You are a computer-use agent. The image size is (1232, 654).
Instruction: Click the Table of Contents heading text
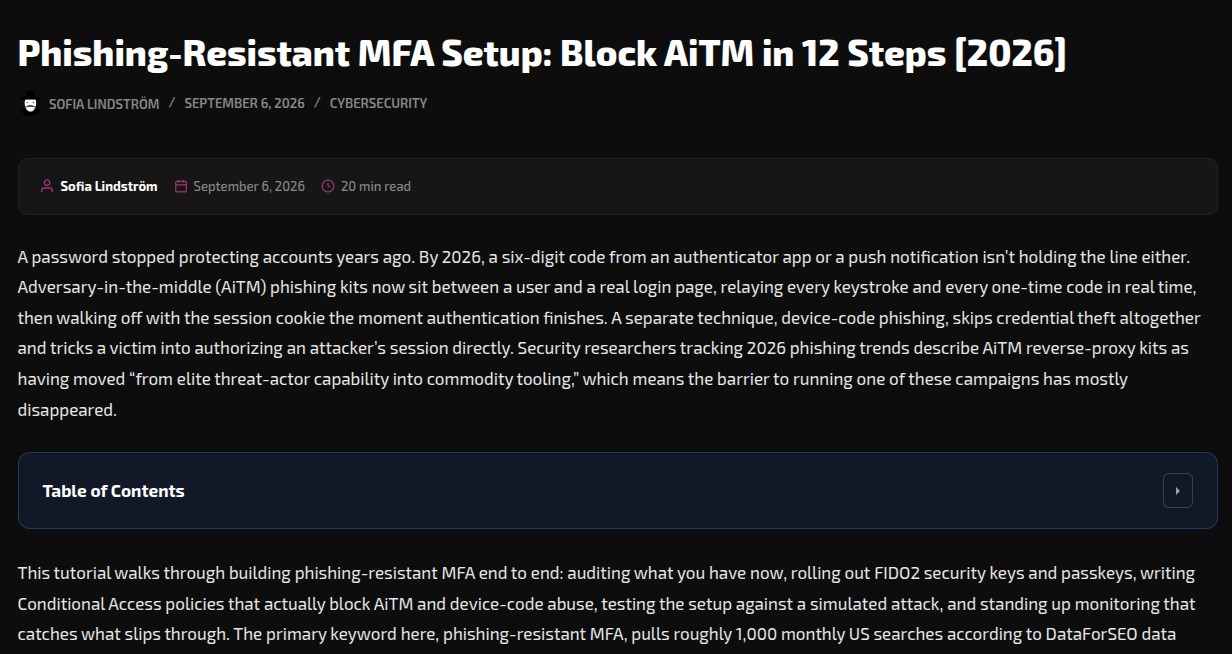click(113, 491)
